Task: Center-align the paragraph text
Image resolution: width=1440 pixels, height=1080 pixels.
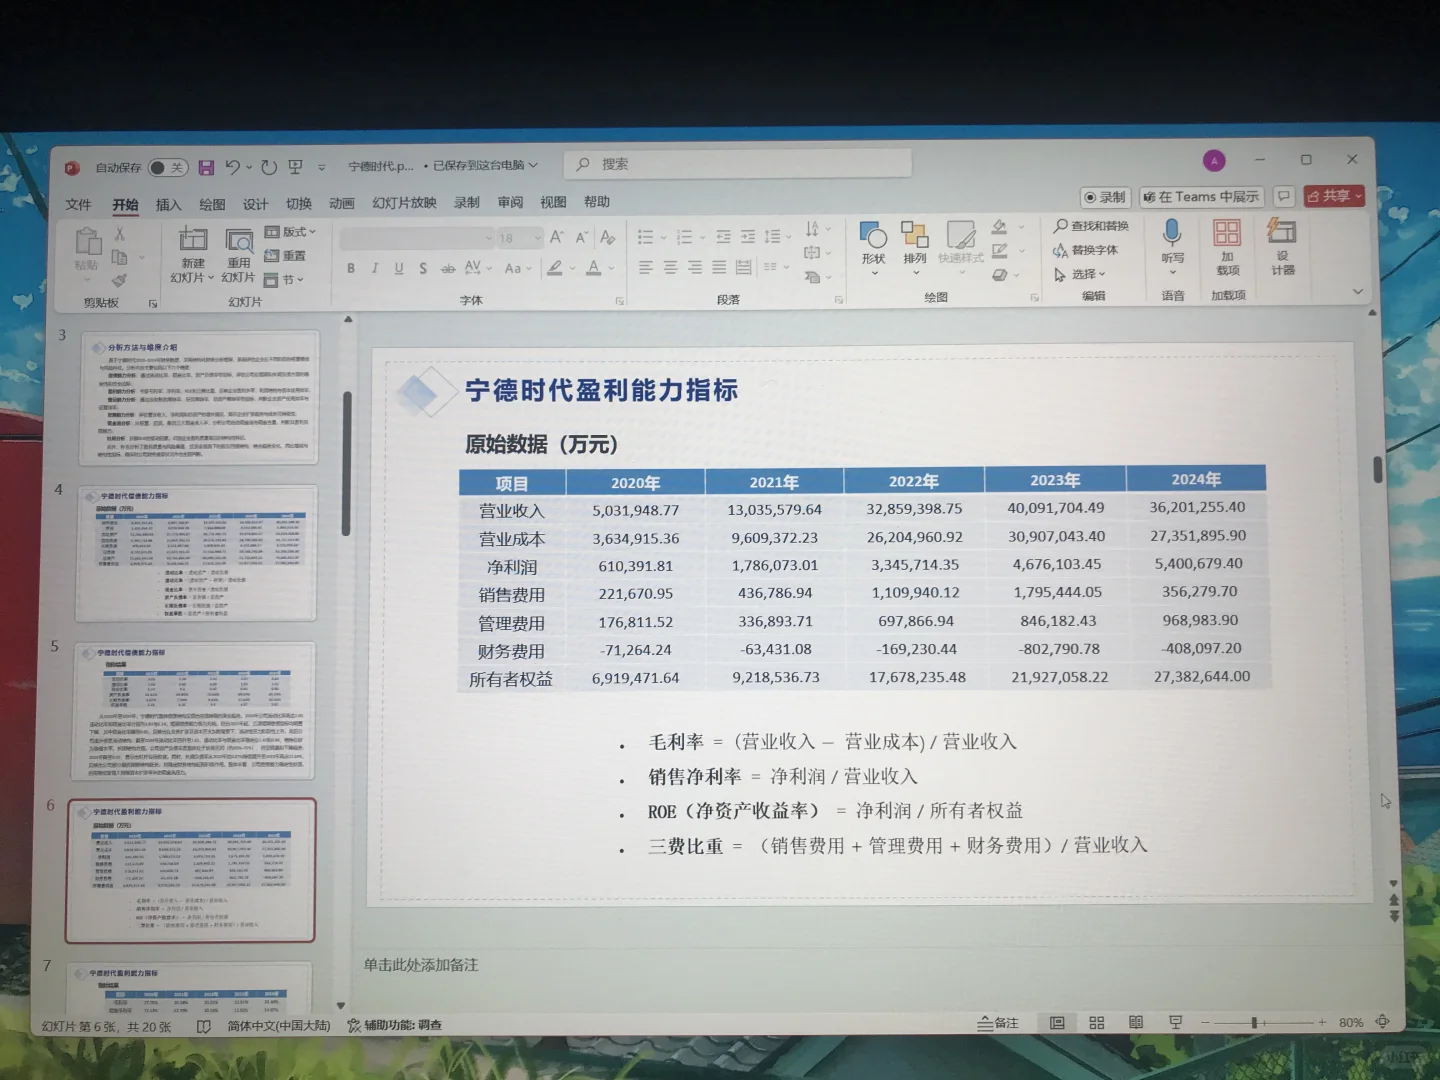Action: pyautogui.click(x=670, y=267)
